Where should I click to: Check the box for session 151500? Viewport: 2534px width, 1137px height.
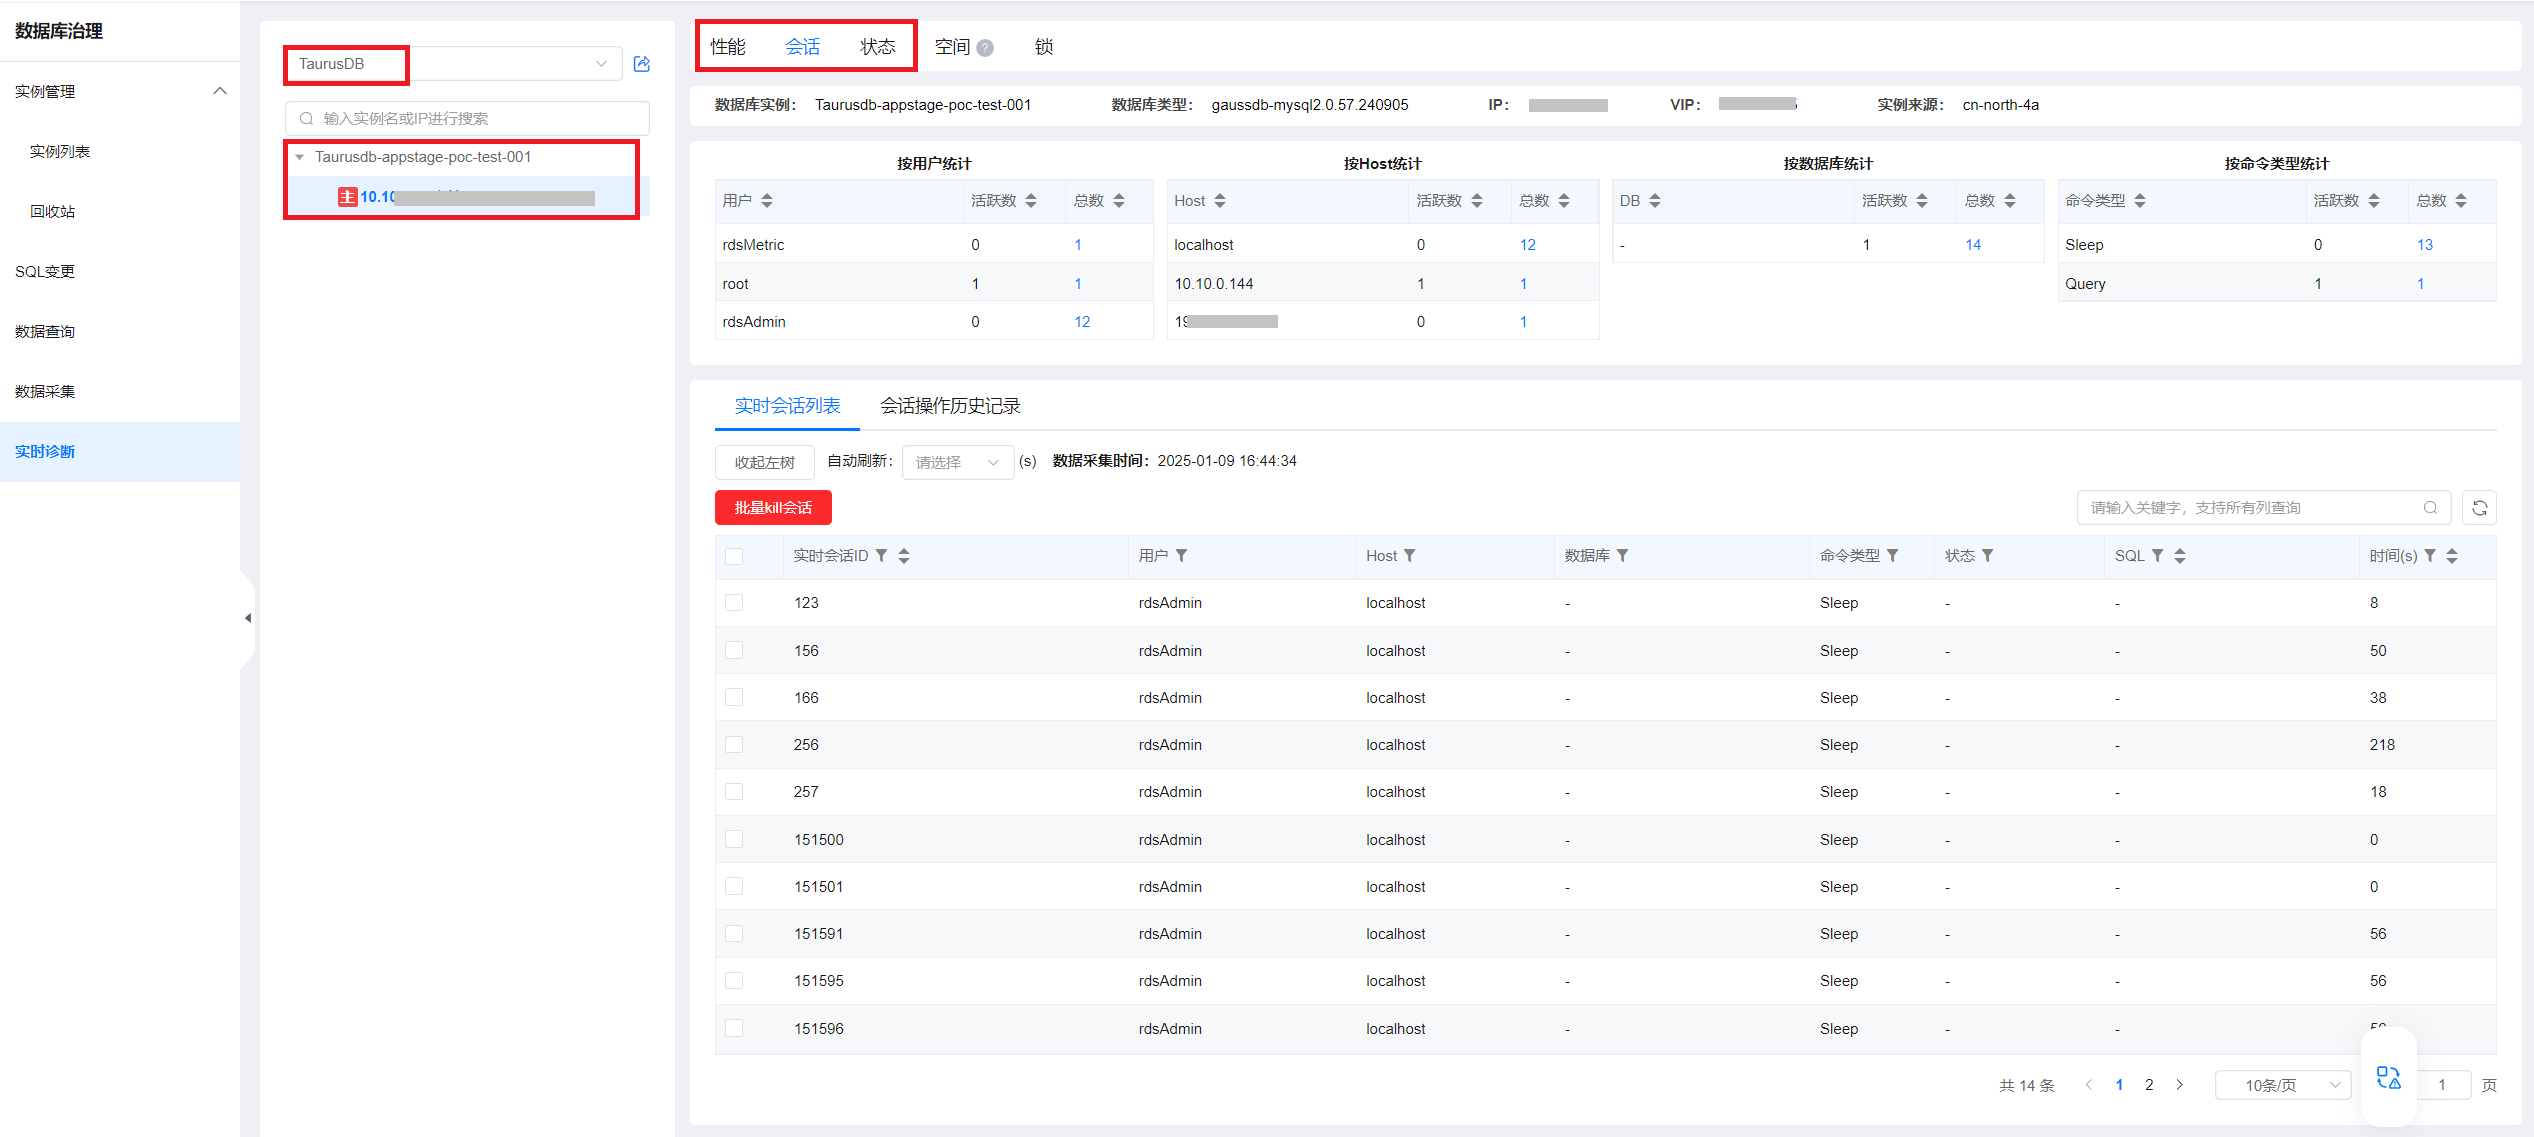(734, 840)
